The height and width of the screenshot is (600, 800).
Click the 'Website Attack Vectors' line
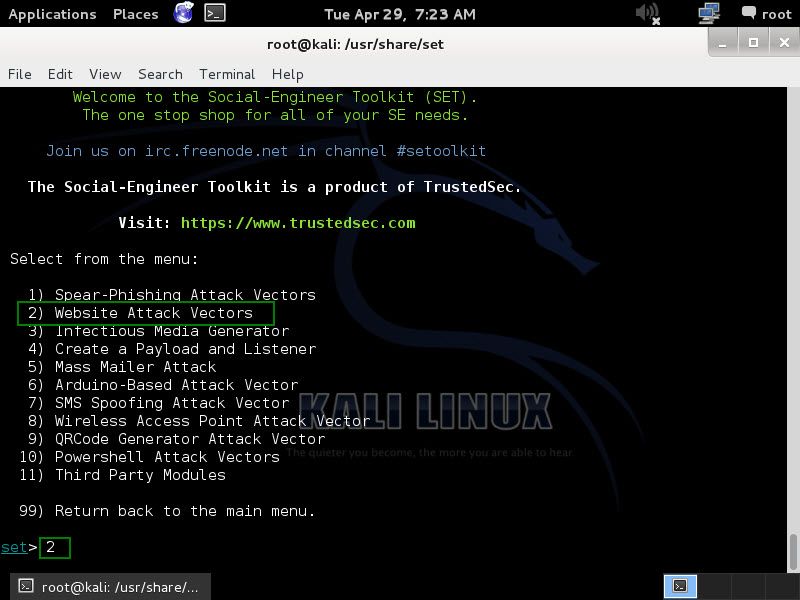[x=140, y=313]
